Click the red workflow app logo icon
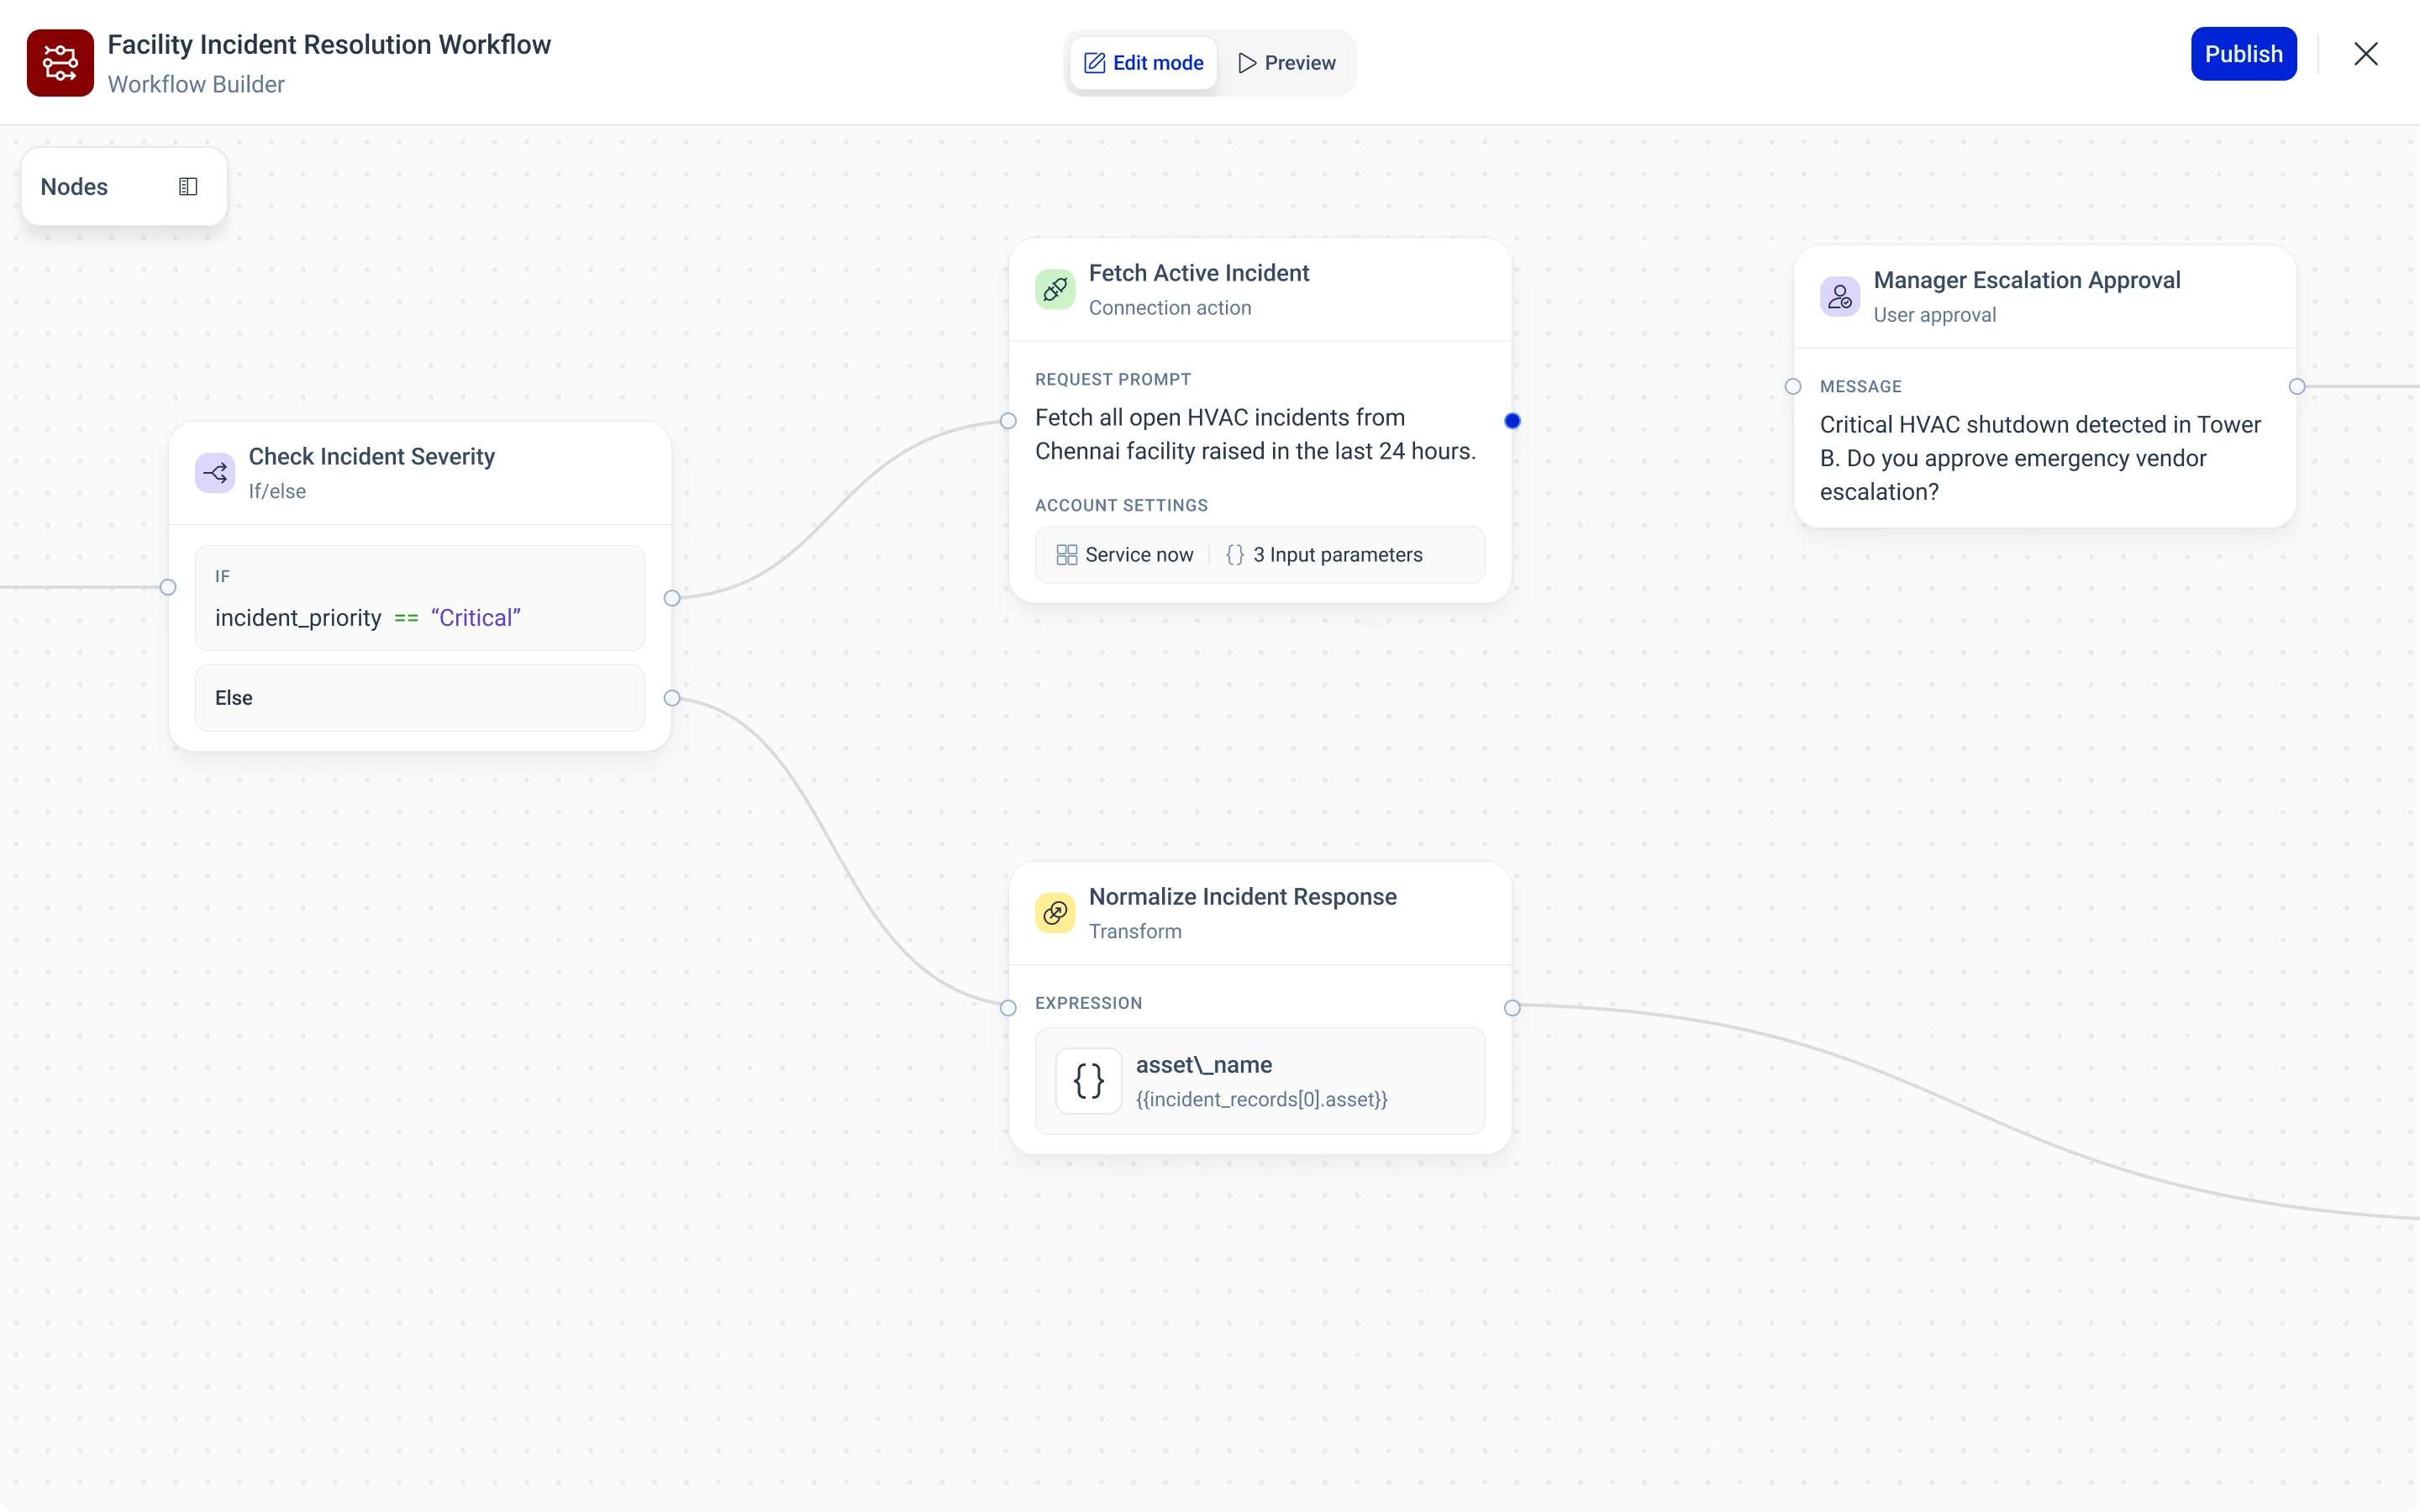 click(x=60, y=63)
